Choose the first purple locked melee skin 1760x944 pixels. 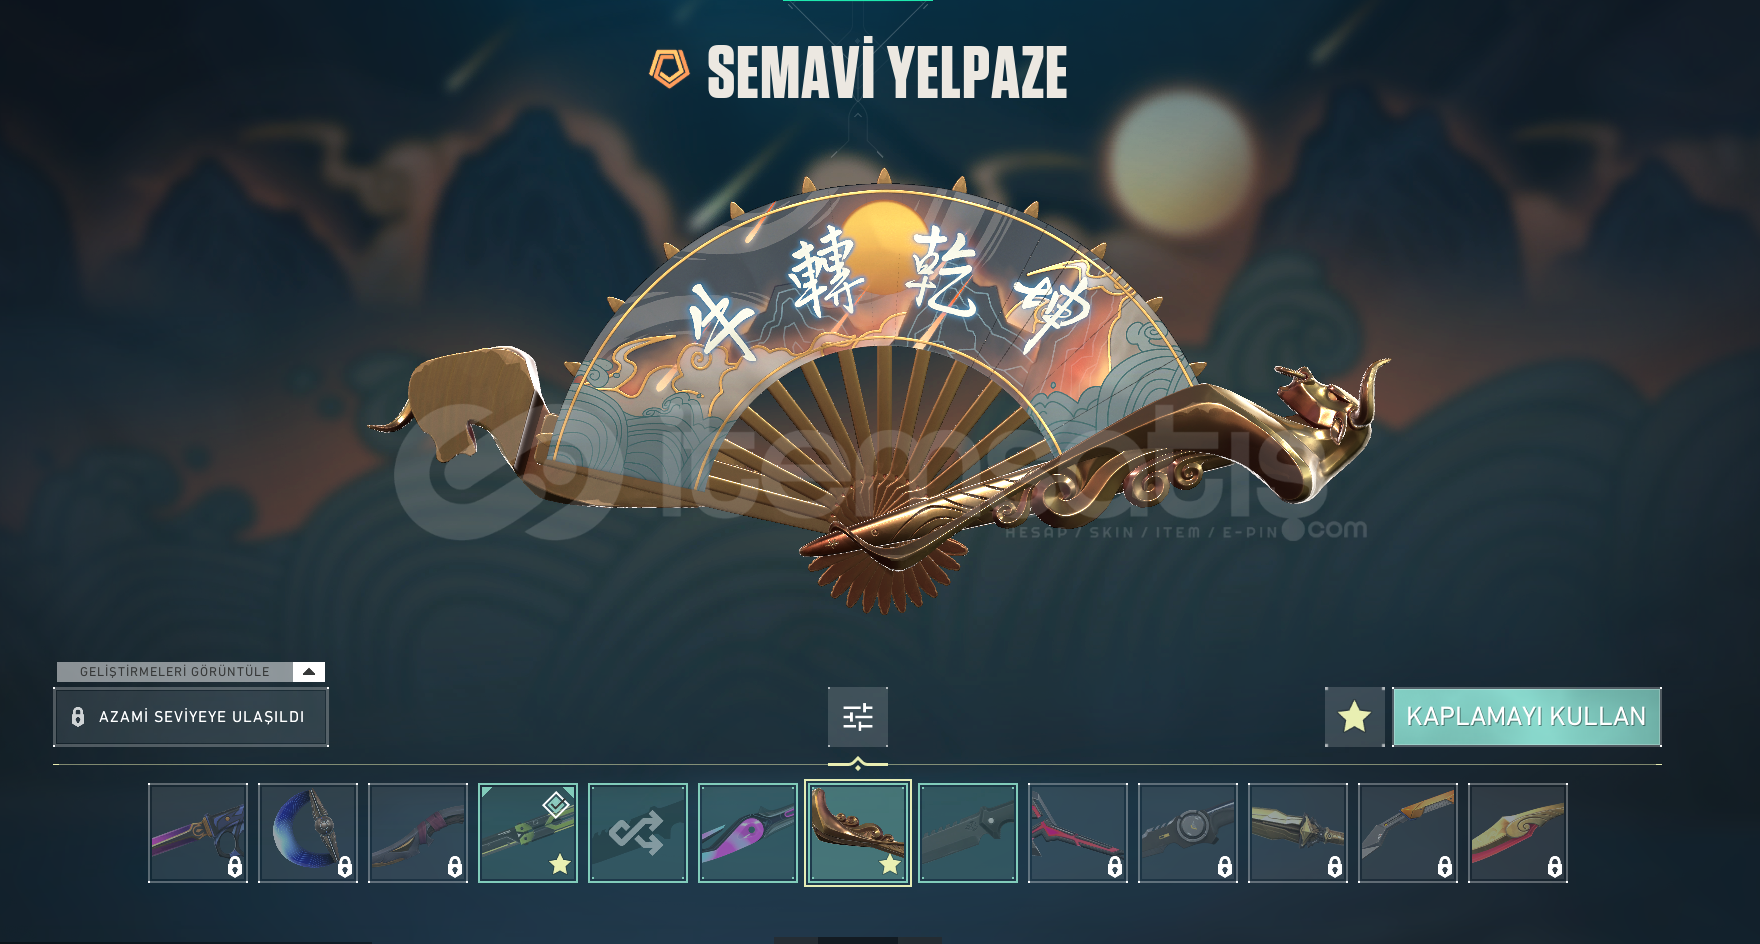click(x=198, y=833)
